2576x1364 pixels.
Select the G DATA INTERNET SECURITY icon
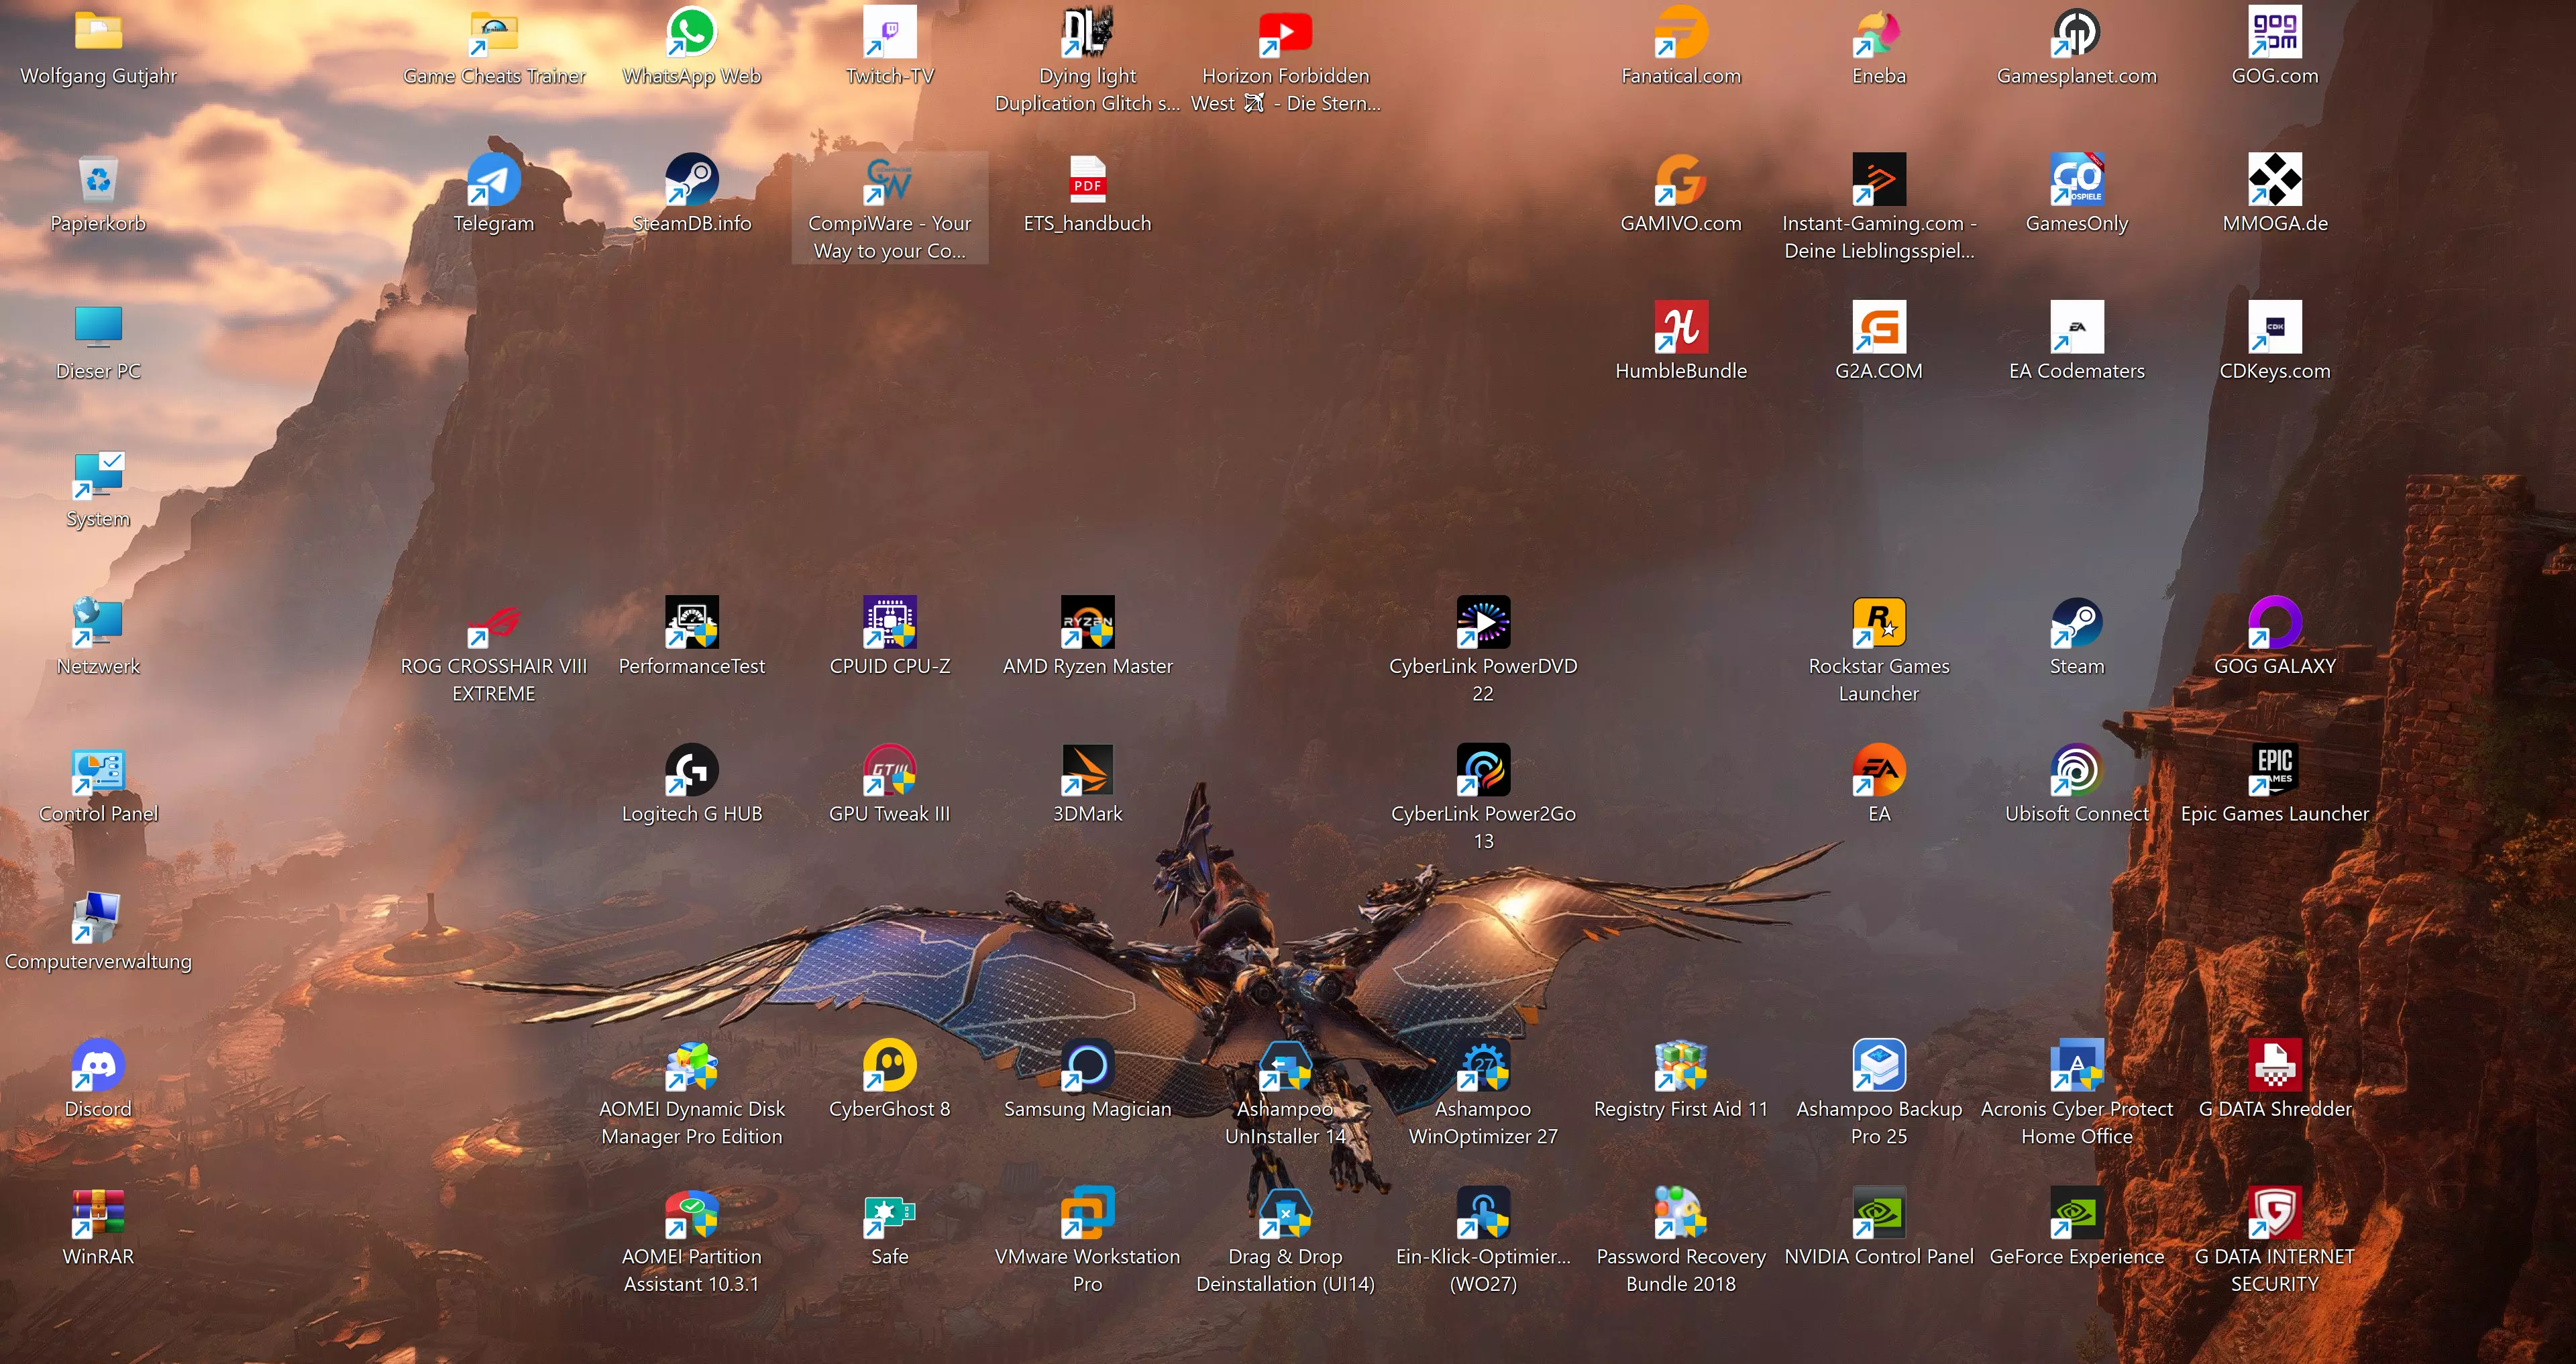pos(2275,1212)
